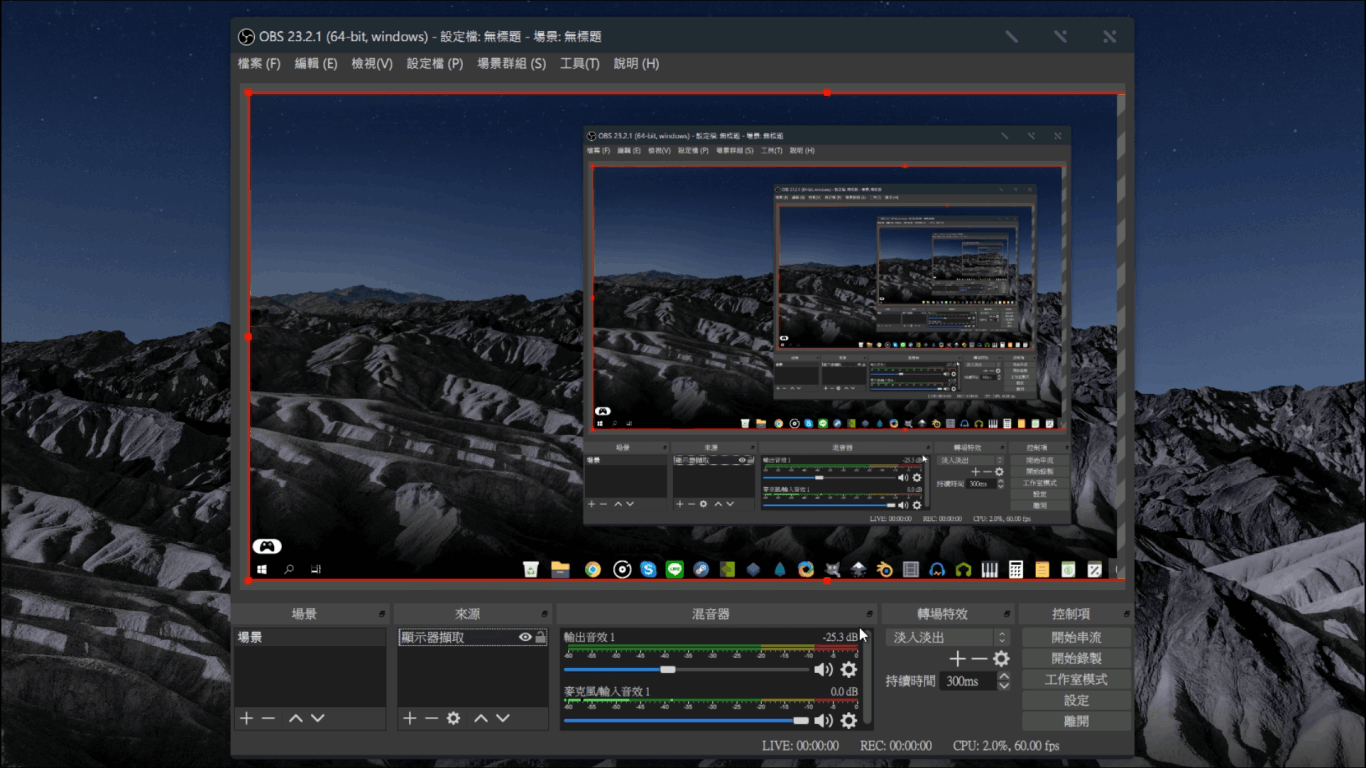Move the scene down in the 場景 panel
The height and width of the screenshot is (768, 1366).
tap(318, 718)
